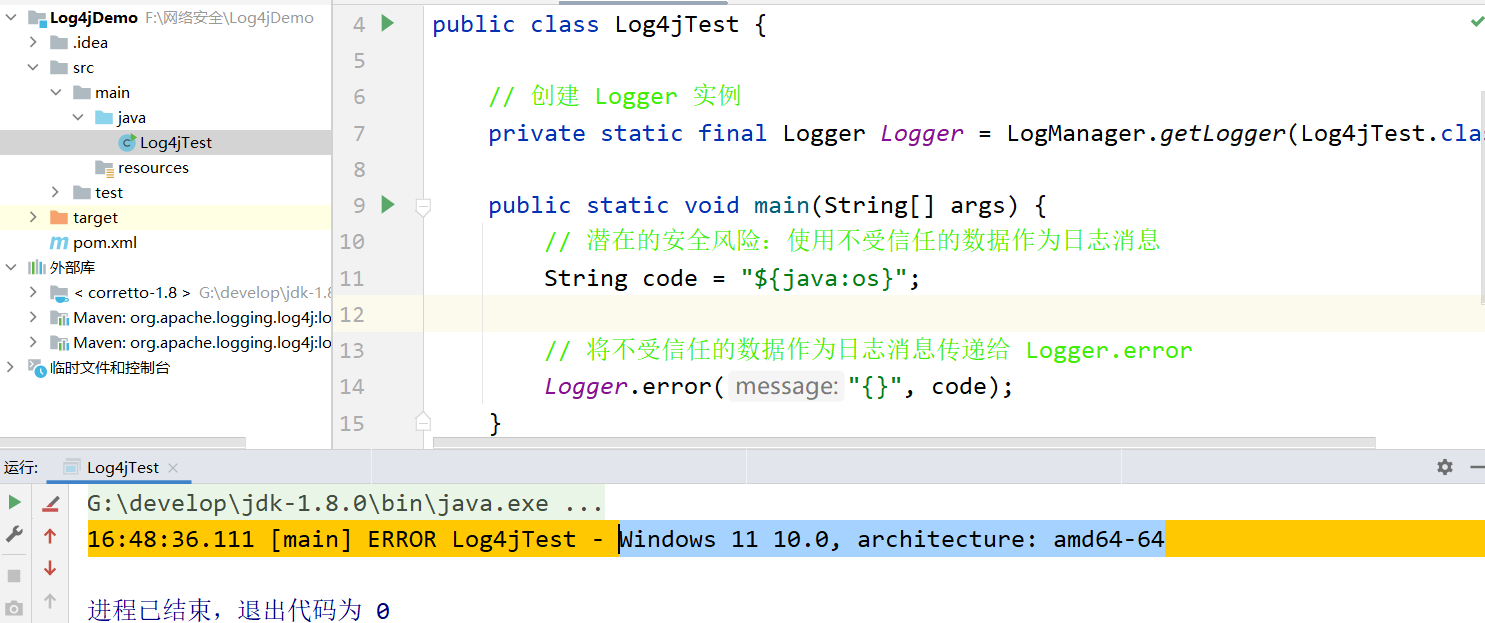1485x623 pixels.
Task: Click the camera dump threads icon
Action: pos(14,608)
